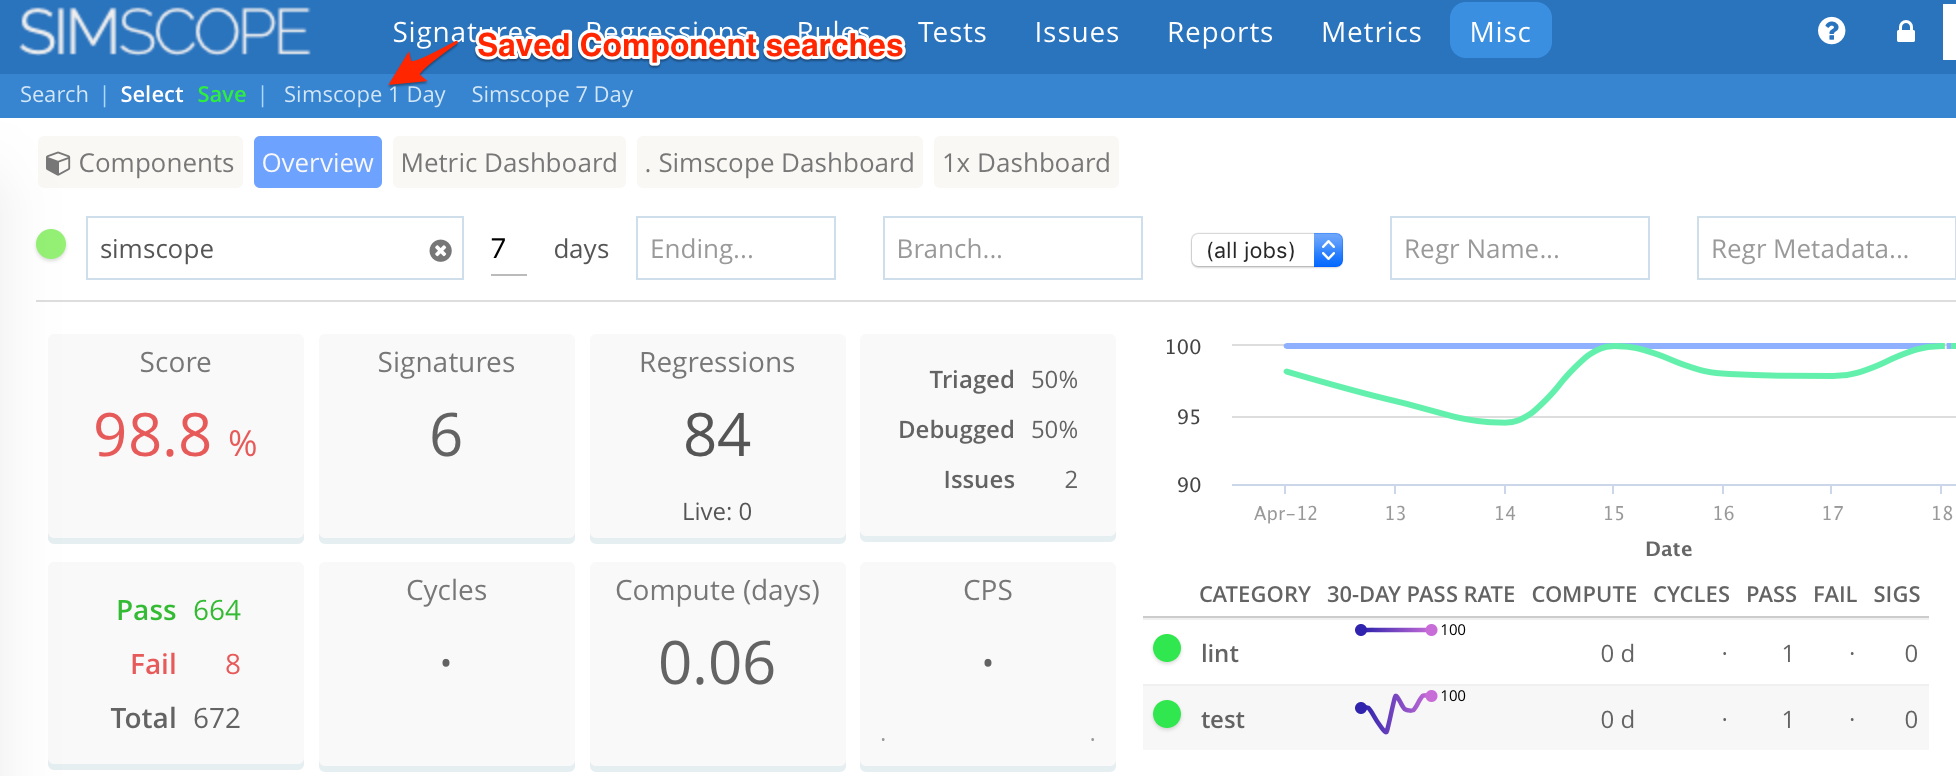Switch to the Overview tab

[318, 162]
